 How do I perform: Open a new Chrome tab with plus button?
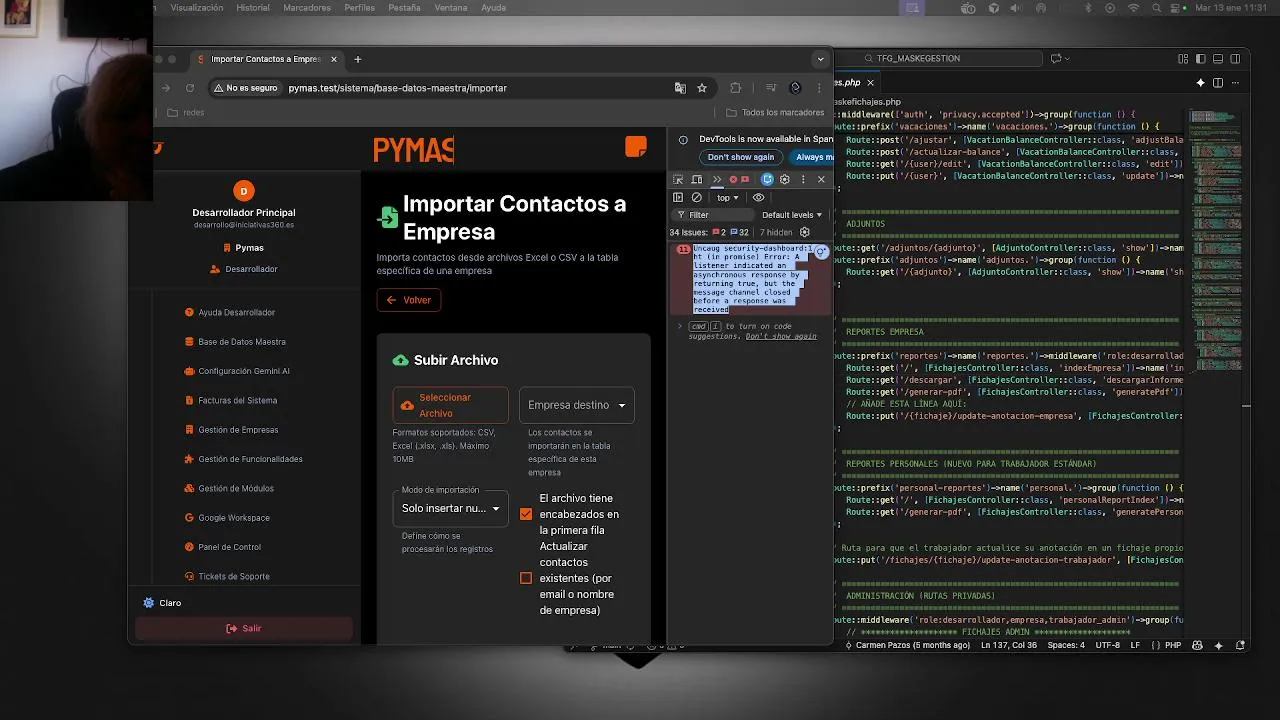(358, 59)
